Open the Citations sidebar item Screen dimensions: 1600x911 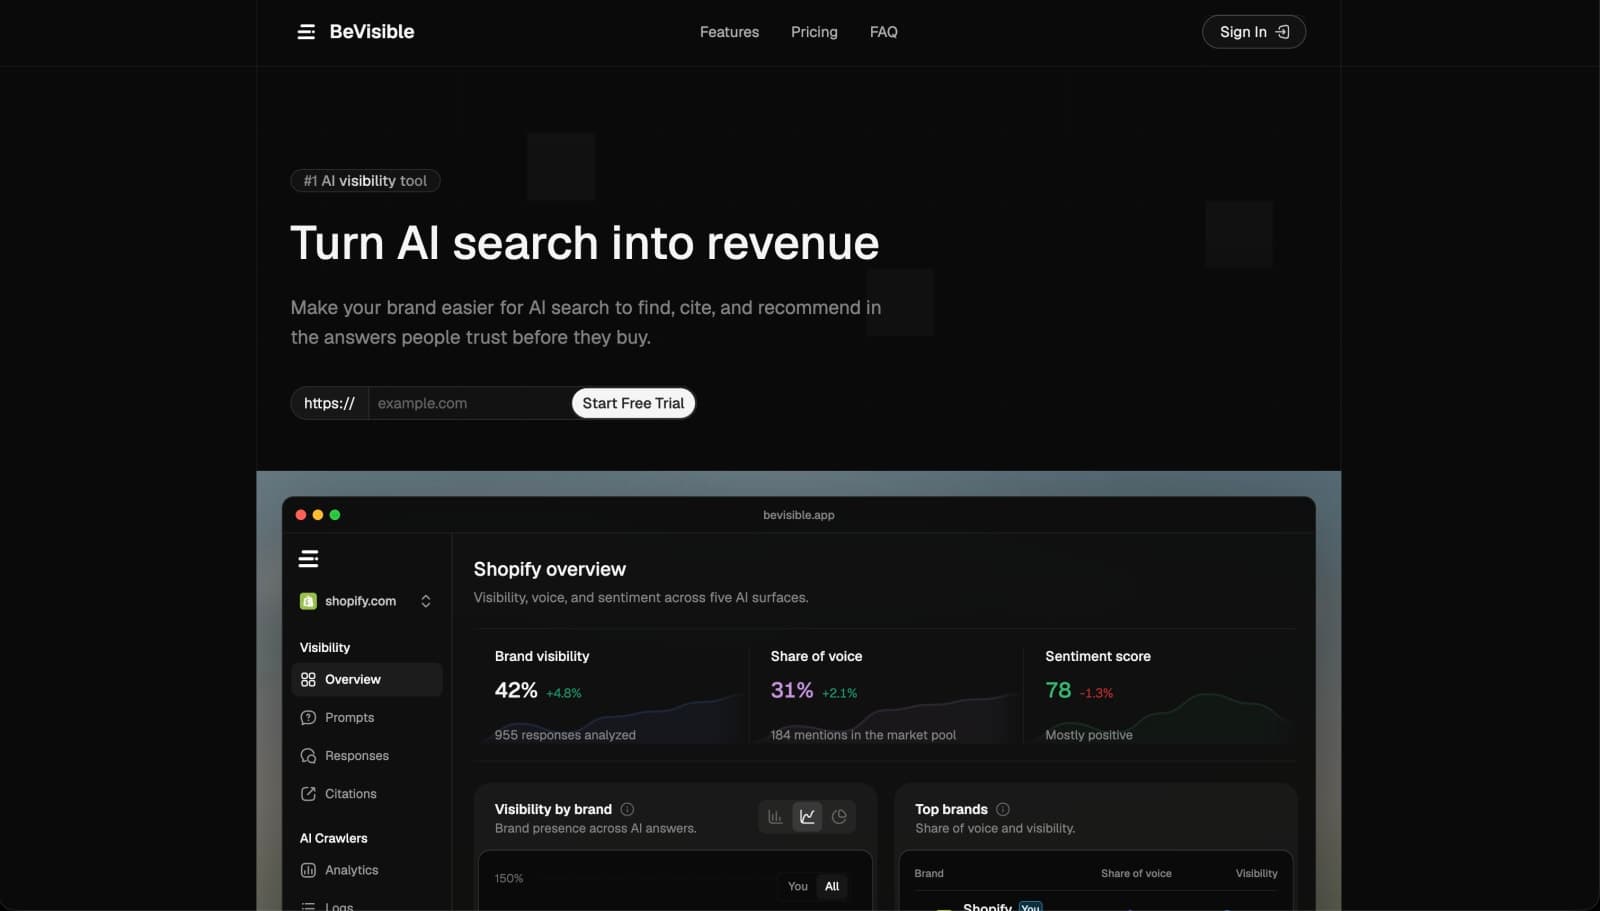click(x=367, y=794)
